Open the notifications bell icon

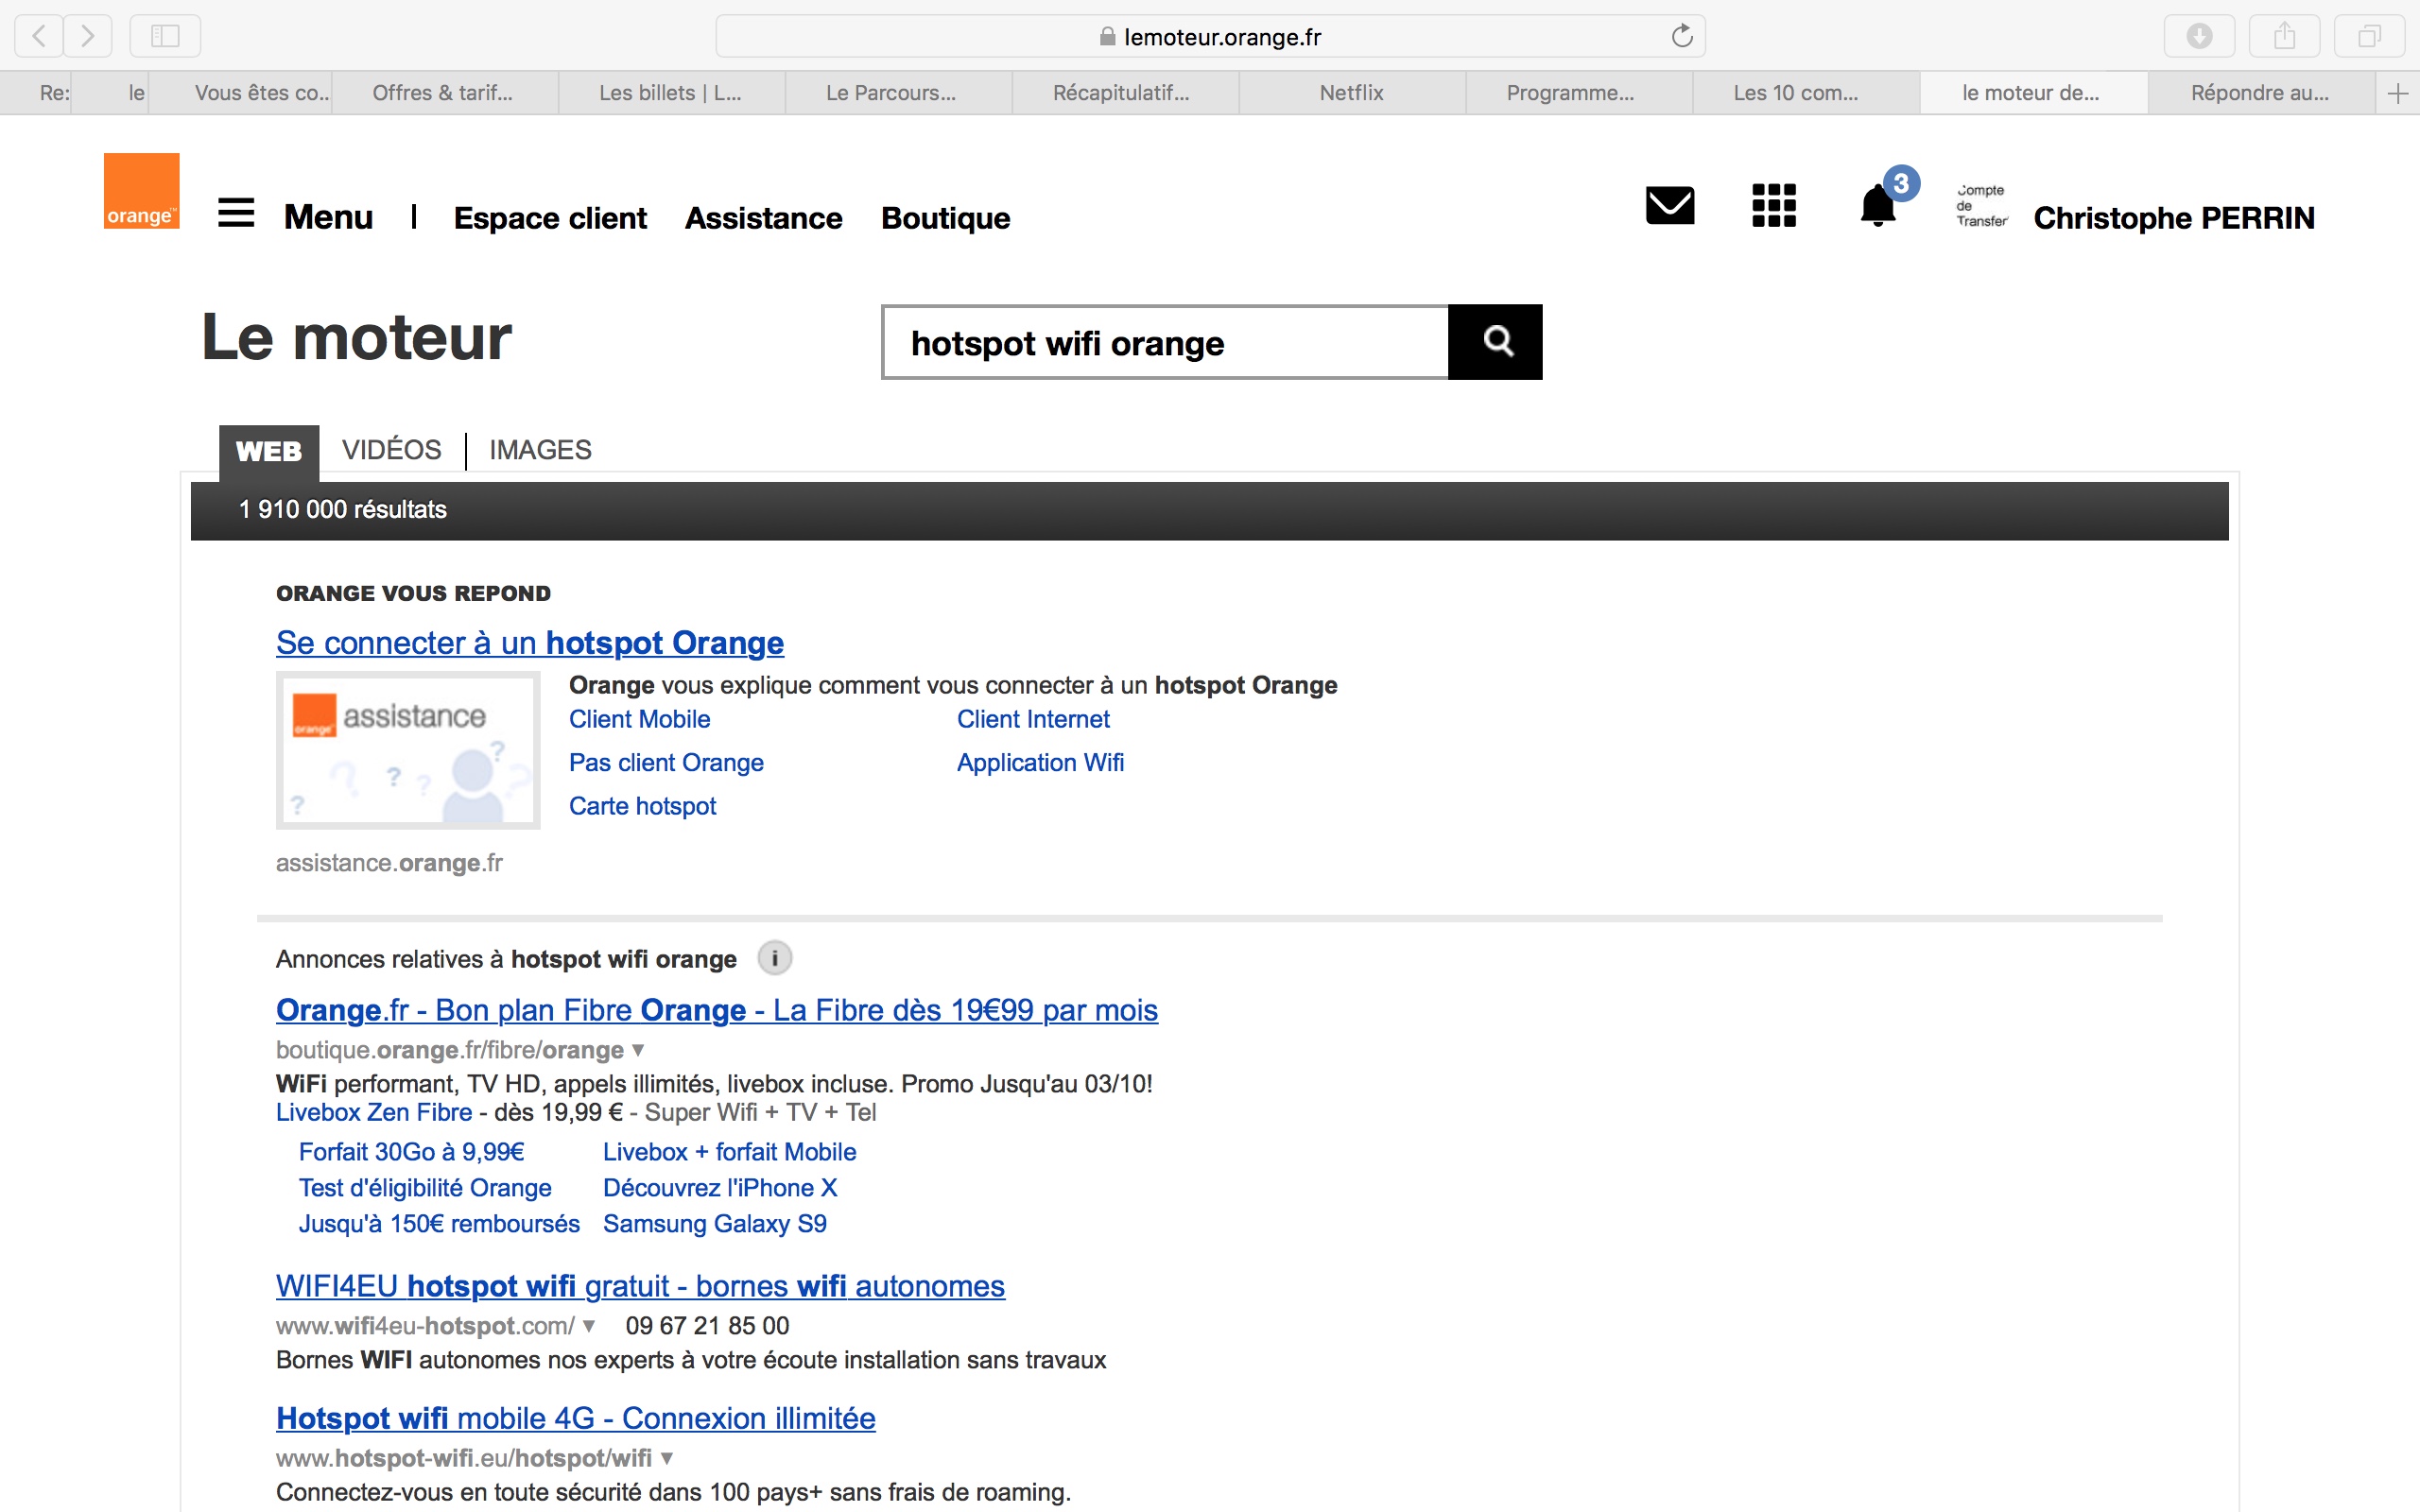1877,207
